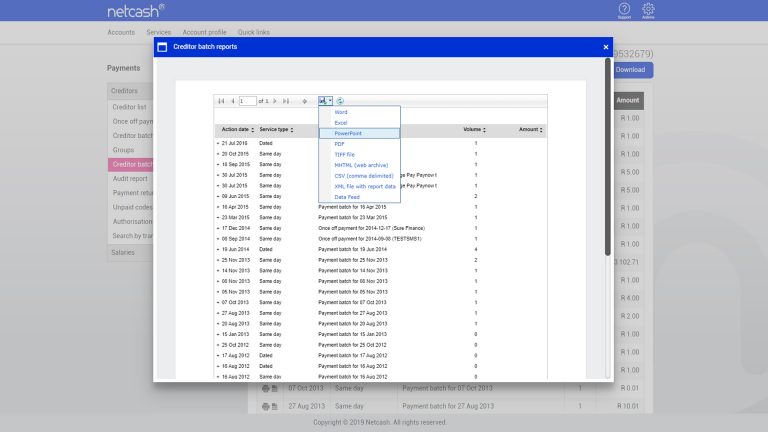Open Support help icon in header
This screenshot has height=432, width=768.
coord(624,10)
